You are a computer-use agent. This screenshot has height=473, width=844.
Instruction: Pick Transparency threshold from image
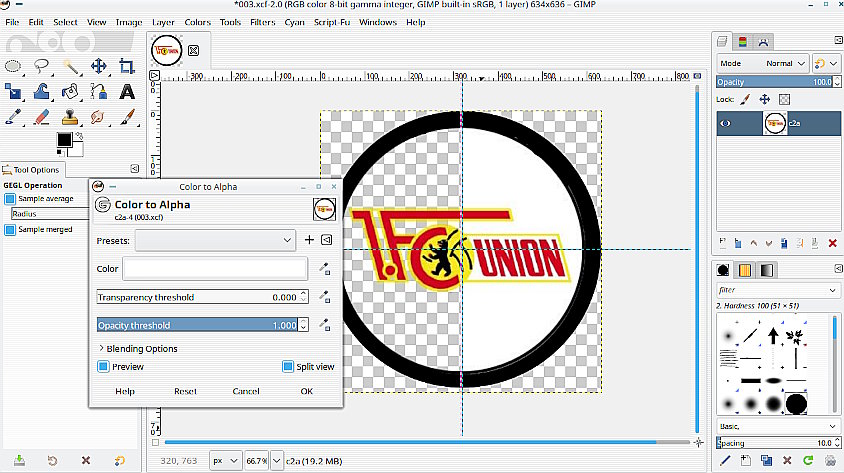(325, 296)
